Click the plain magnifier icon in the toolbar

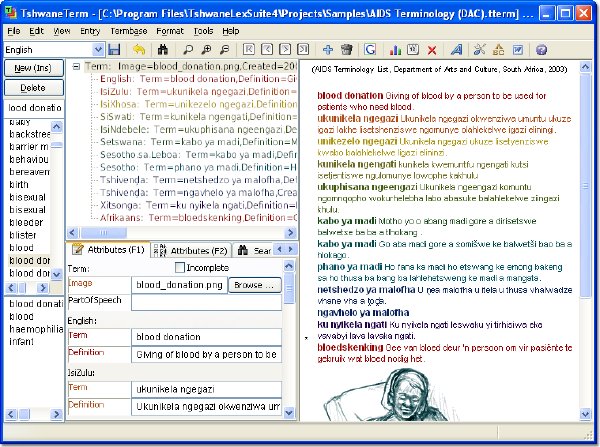click(188, 50)
